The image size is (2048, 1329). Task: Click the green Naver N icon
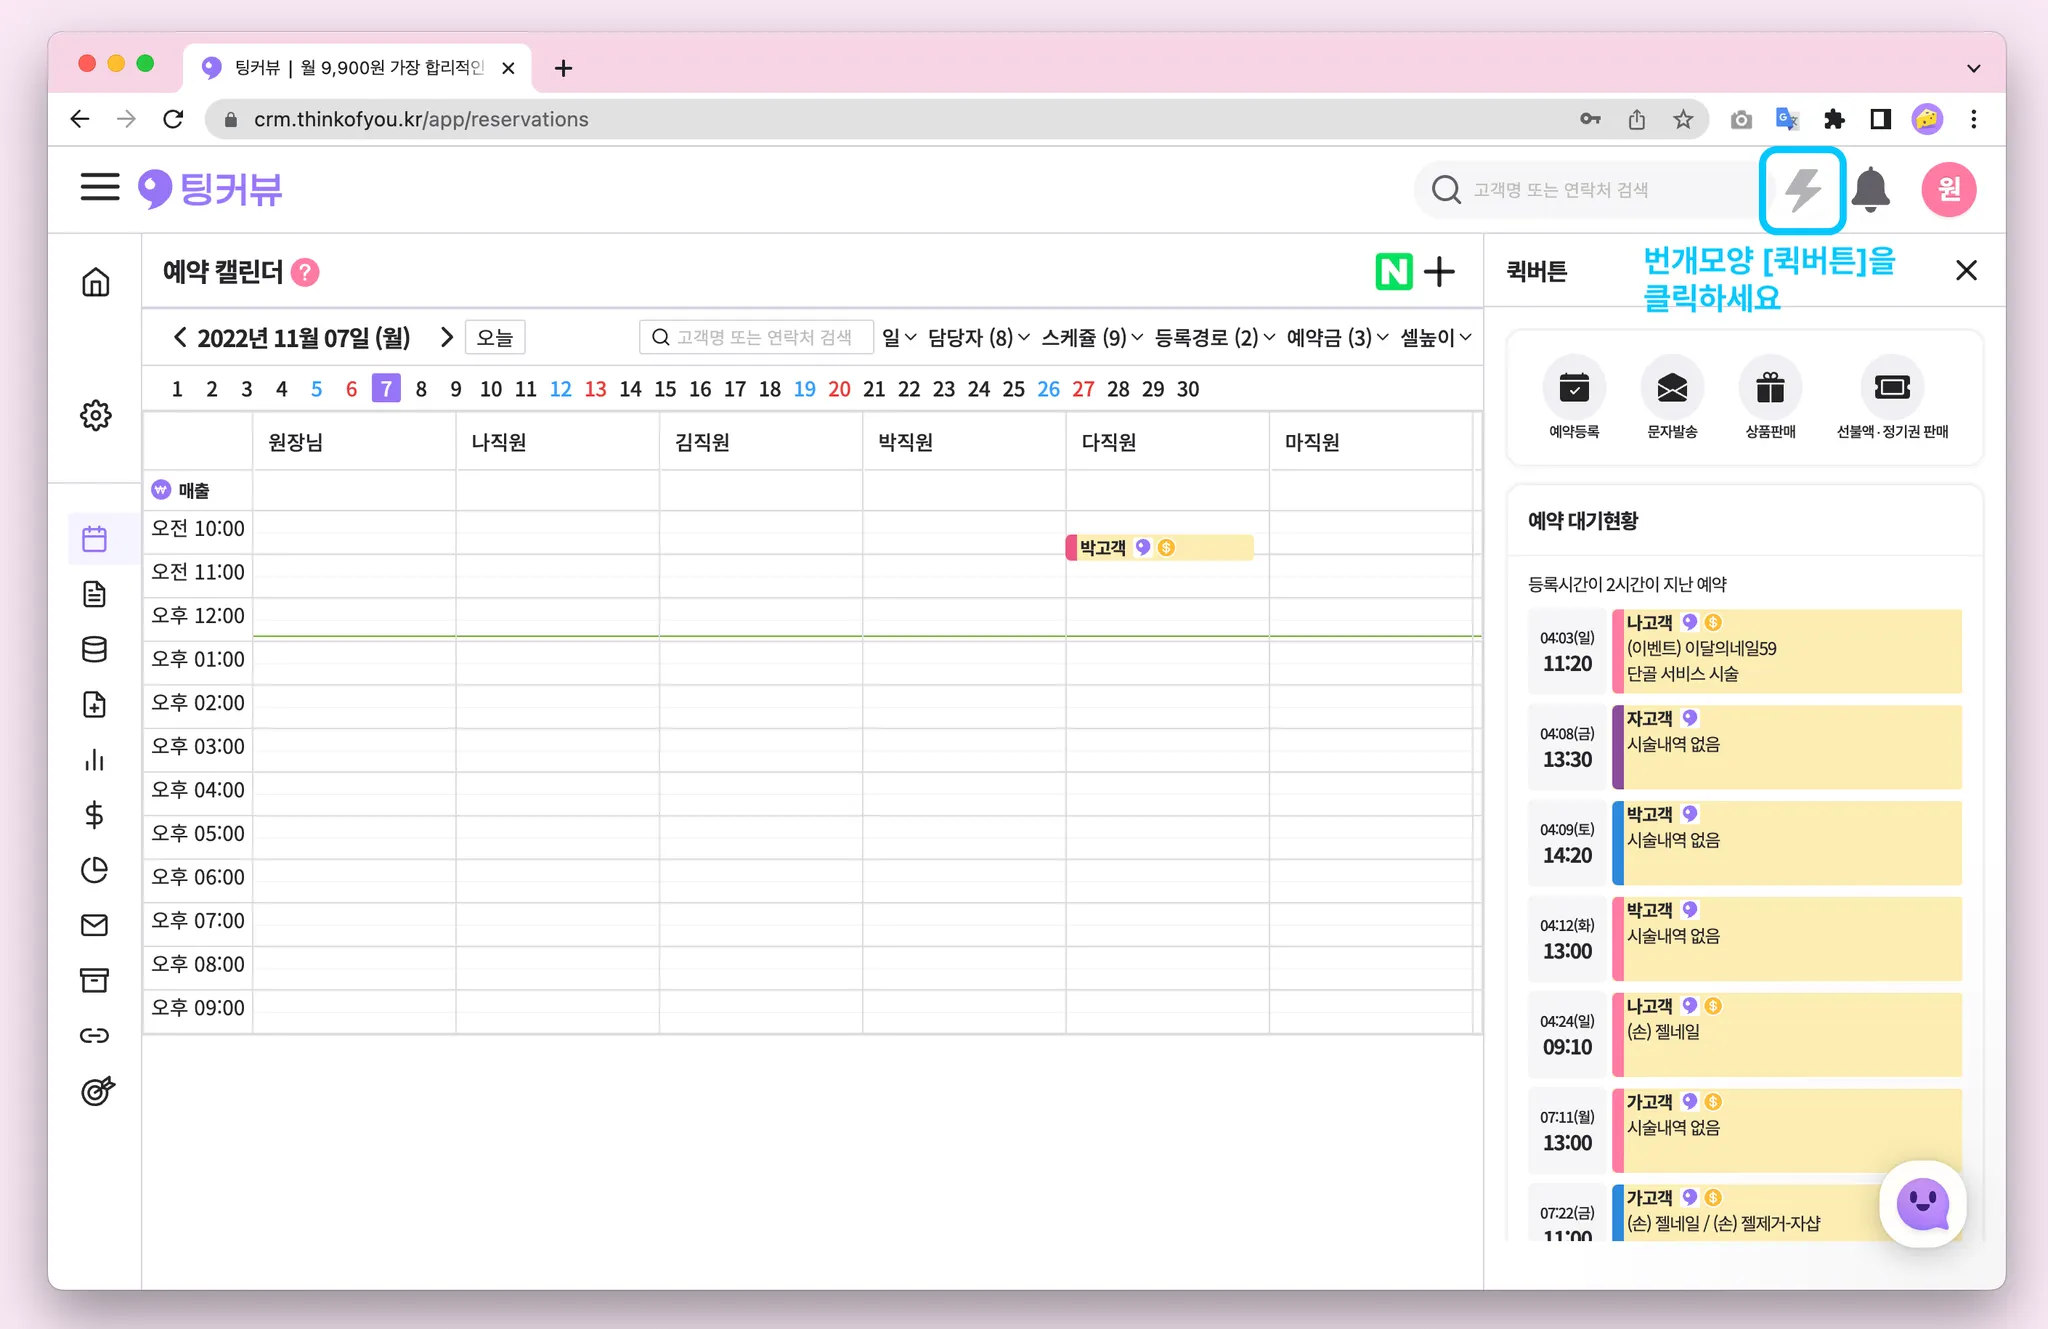pyautogui.click(x=1393, y=271)
